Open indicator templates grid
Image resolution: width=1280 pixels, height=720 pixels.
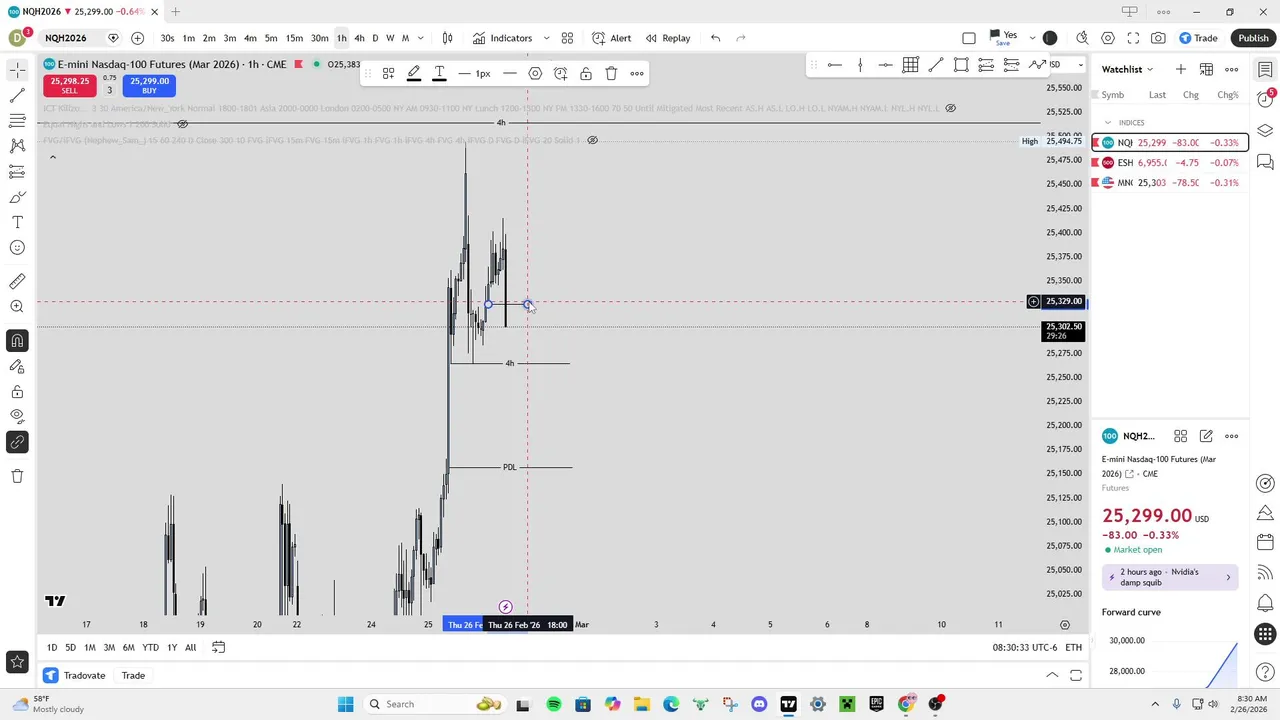pyautogui.click(x=567, y=38)
